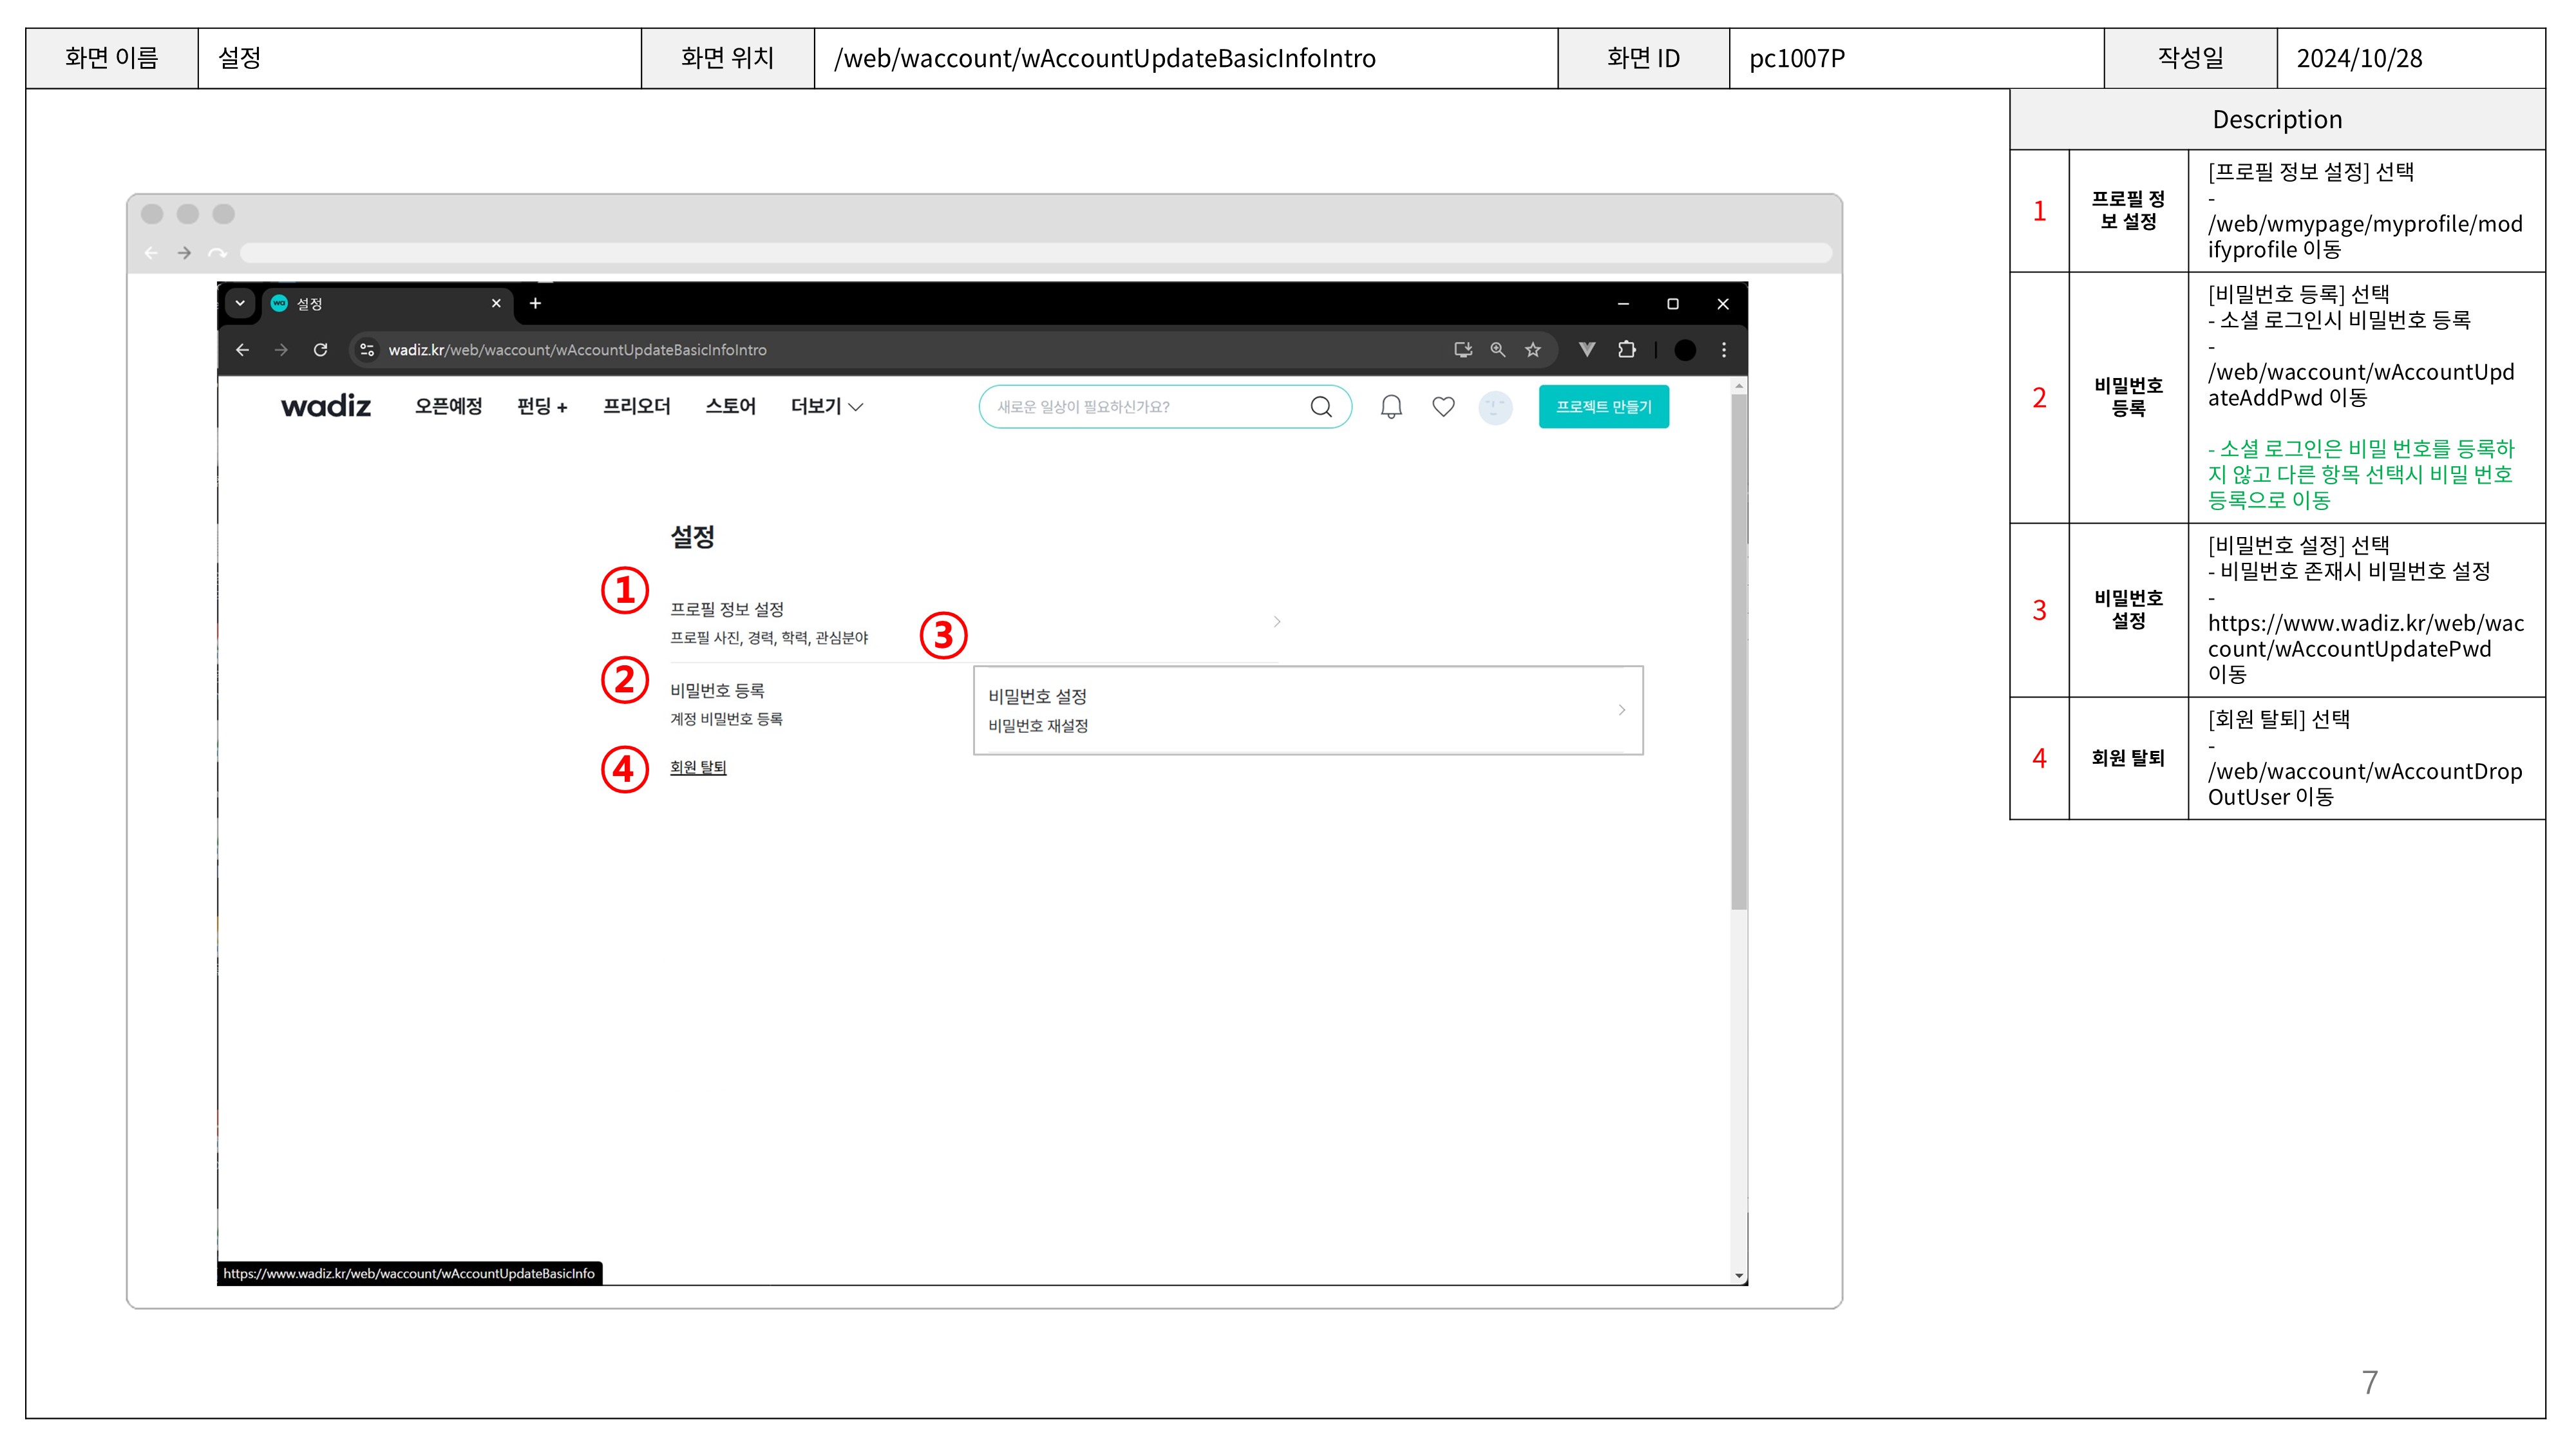Open the 오픈예정 menu

click(x=448, y=406)
